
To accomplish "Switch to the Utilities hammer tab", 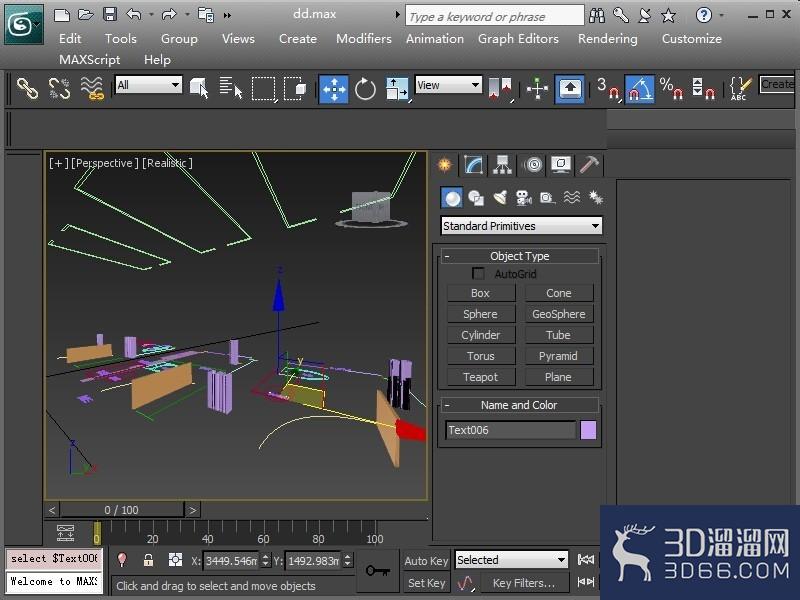I will [x=590, y=165].
